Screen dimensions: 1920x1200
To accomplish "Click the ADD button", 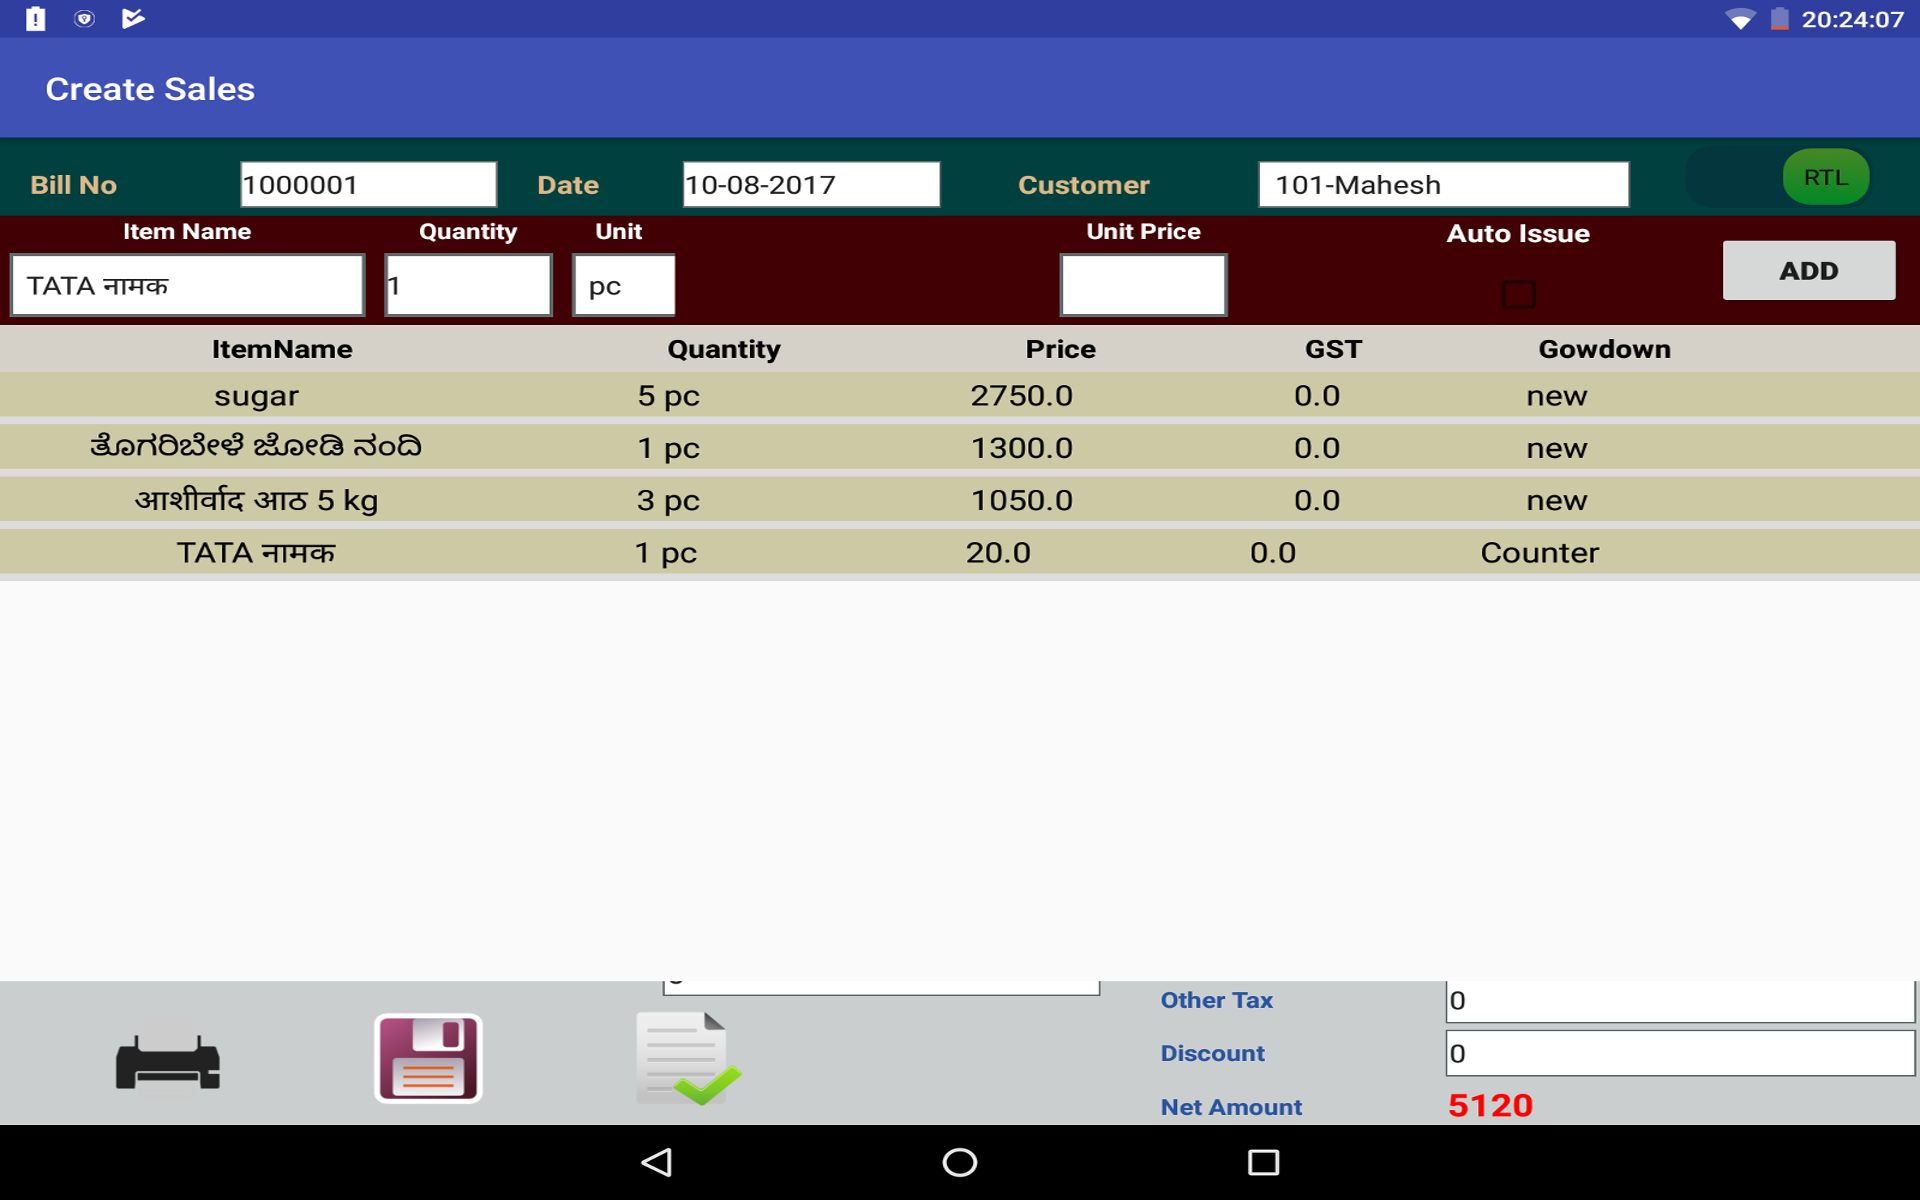I will [x=1808, y=270].
